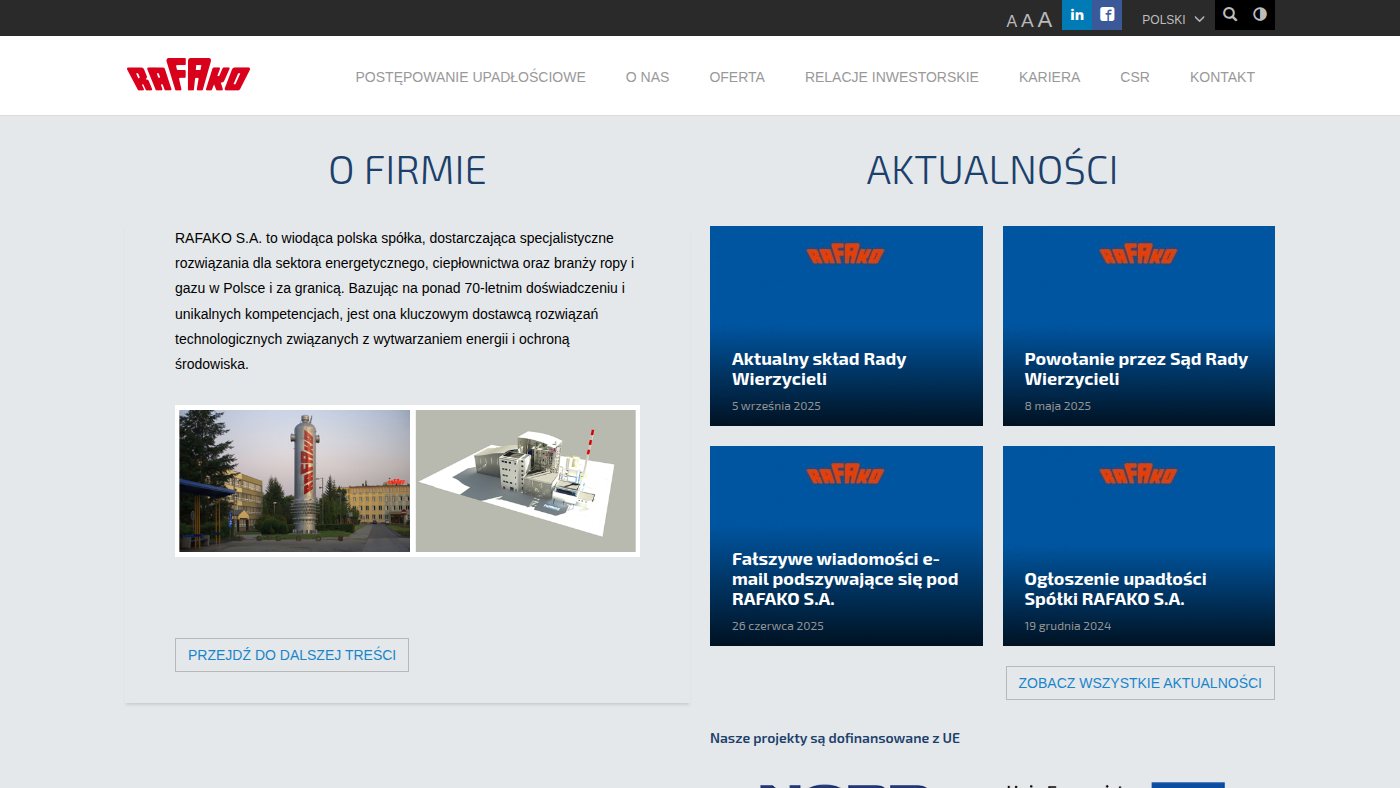
Task: Toggle high contrast mode
Action: (x=1260, y=15)
